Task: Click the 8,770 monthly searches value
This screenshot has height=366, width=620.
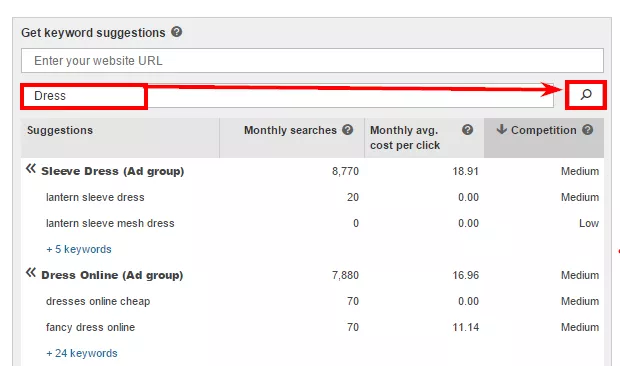Action: (345, 172)
